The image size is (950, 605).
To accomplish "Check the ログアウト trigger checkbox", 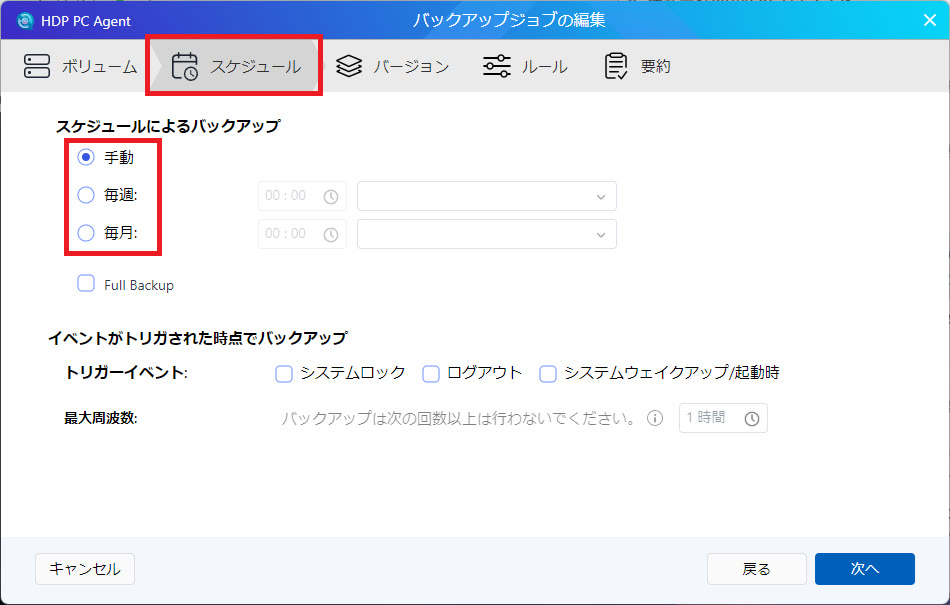I will point(431,373).
